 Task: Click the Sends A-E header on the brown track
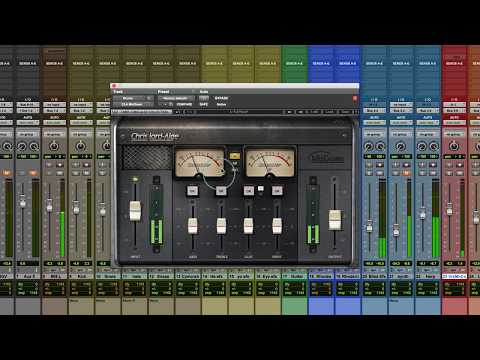(x=54, y=63)
